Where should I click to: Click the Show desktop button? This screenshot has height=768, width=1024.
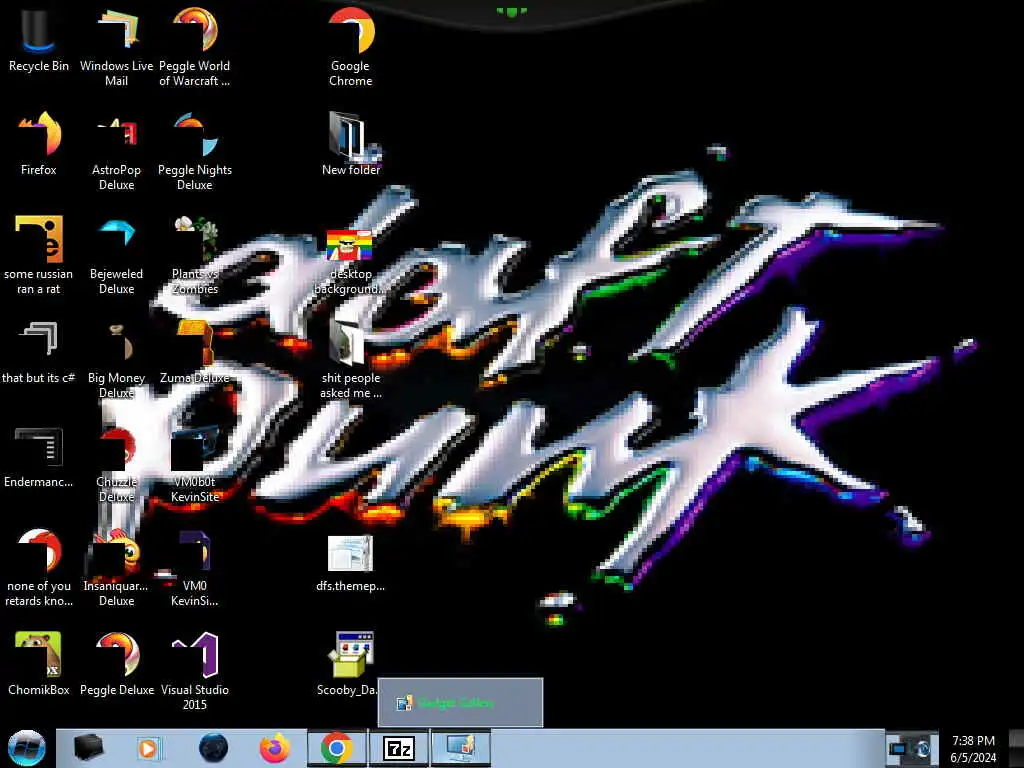pos(1016,748)
